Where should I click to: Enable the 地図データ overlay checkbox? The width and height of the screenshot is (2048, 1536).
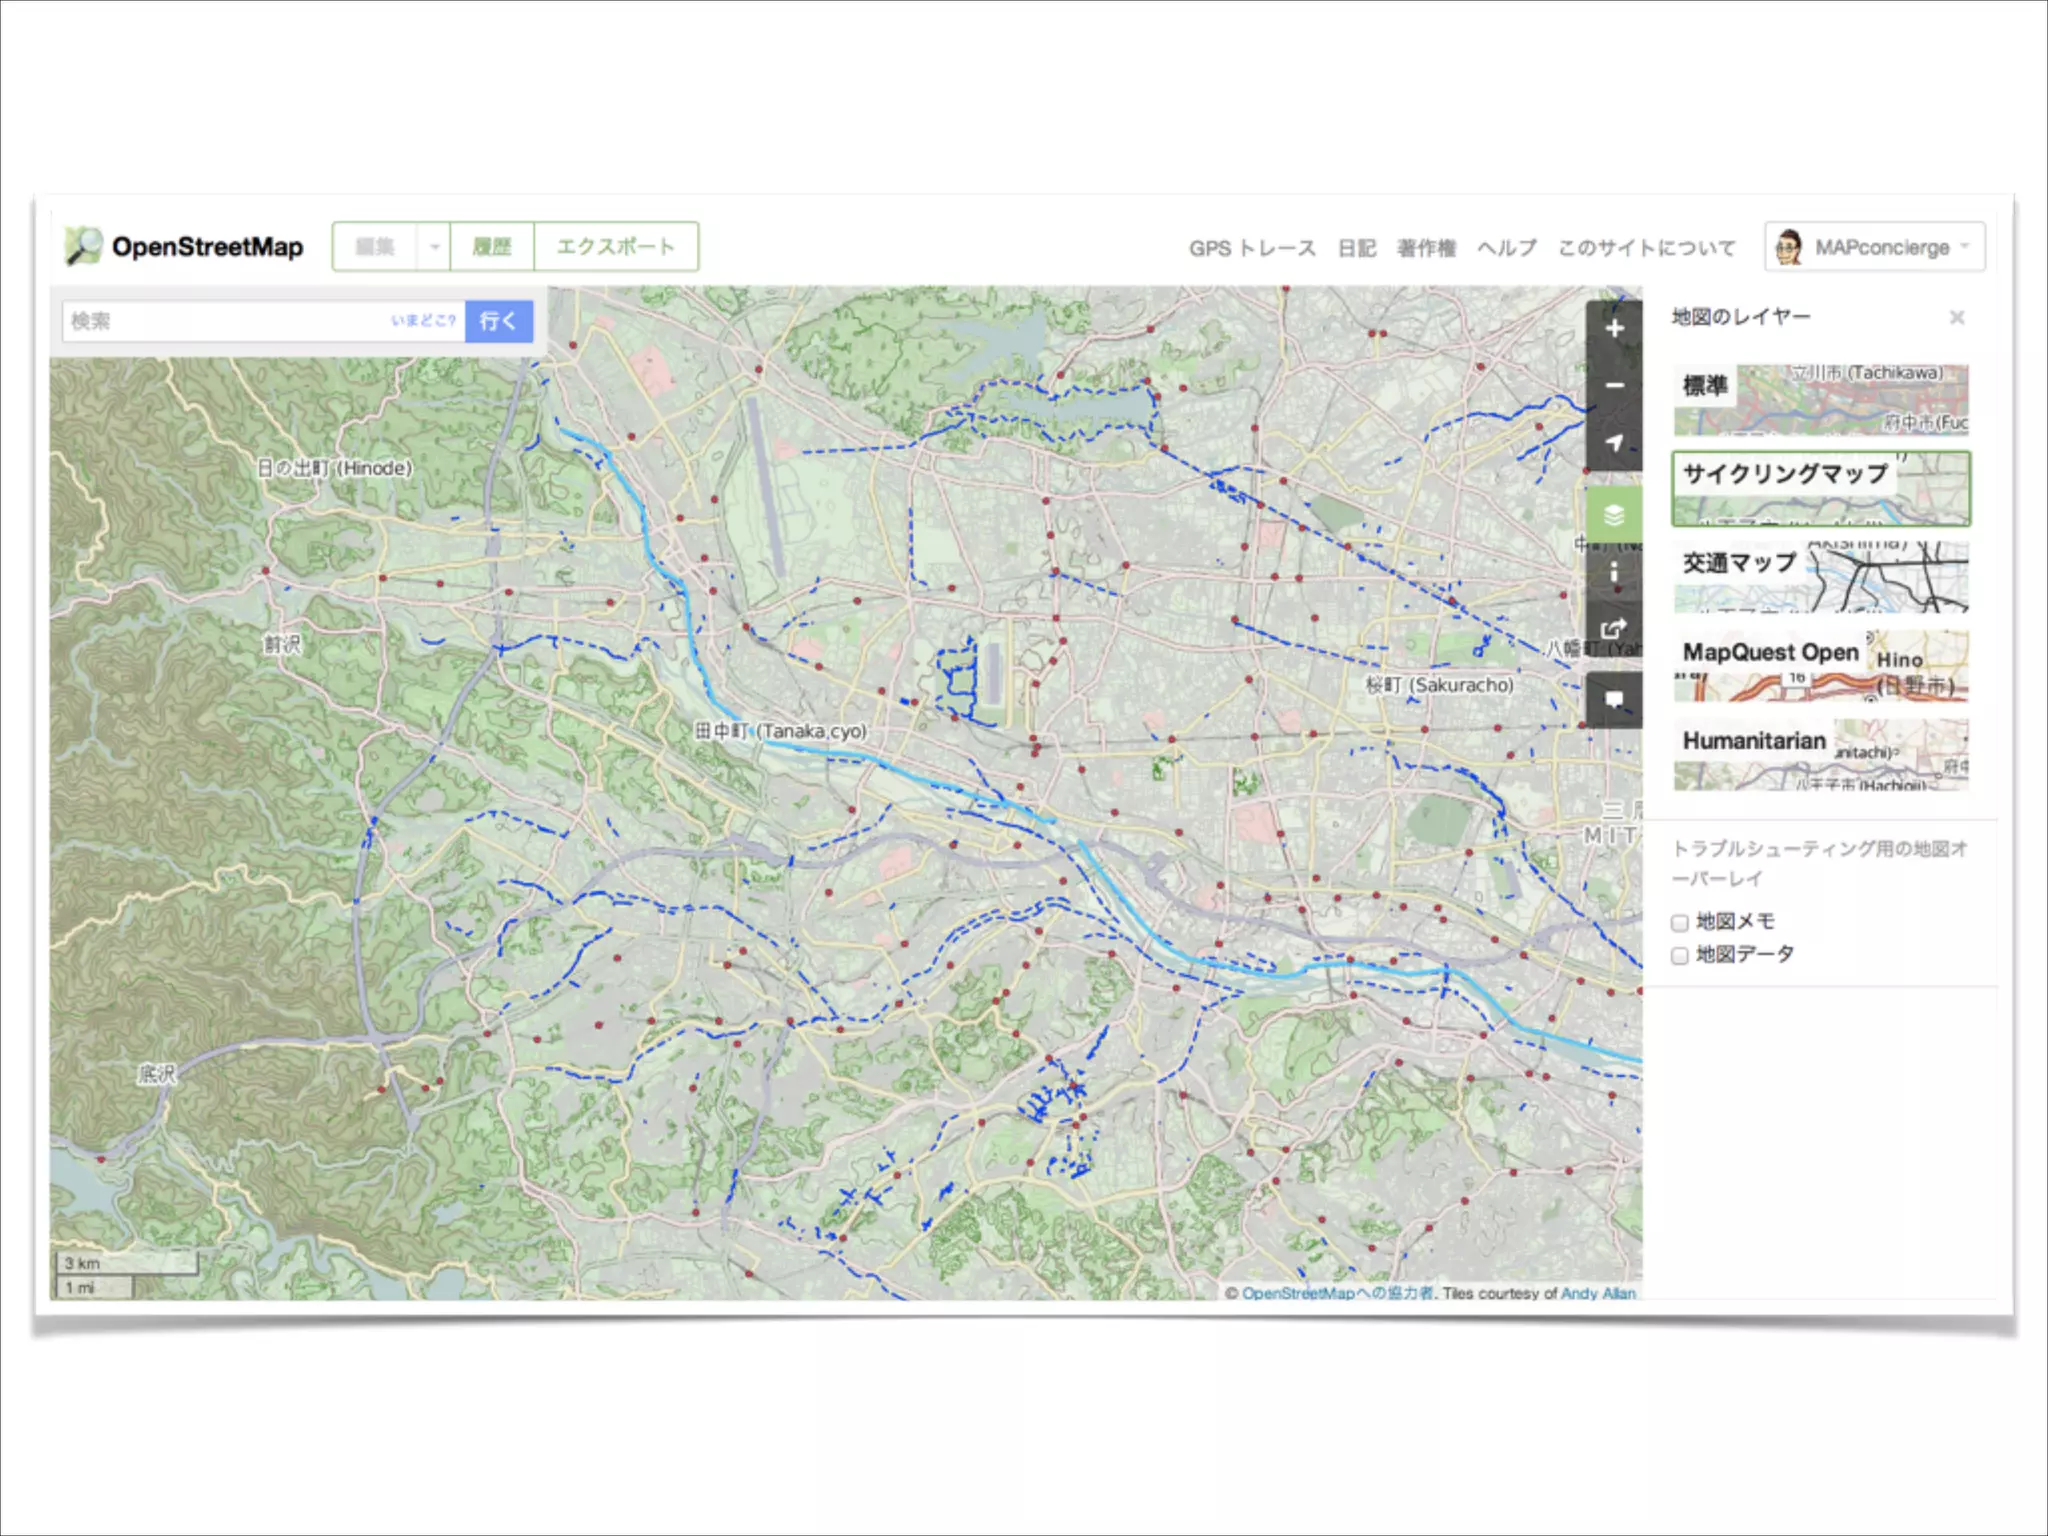click(1680, 956)
